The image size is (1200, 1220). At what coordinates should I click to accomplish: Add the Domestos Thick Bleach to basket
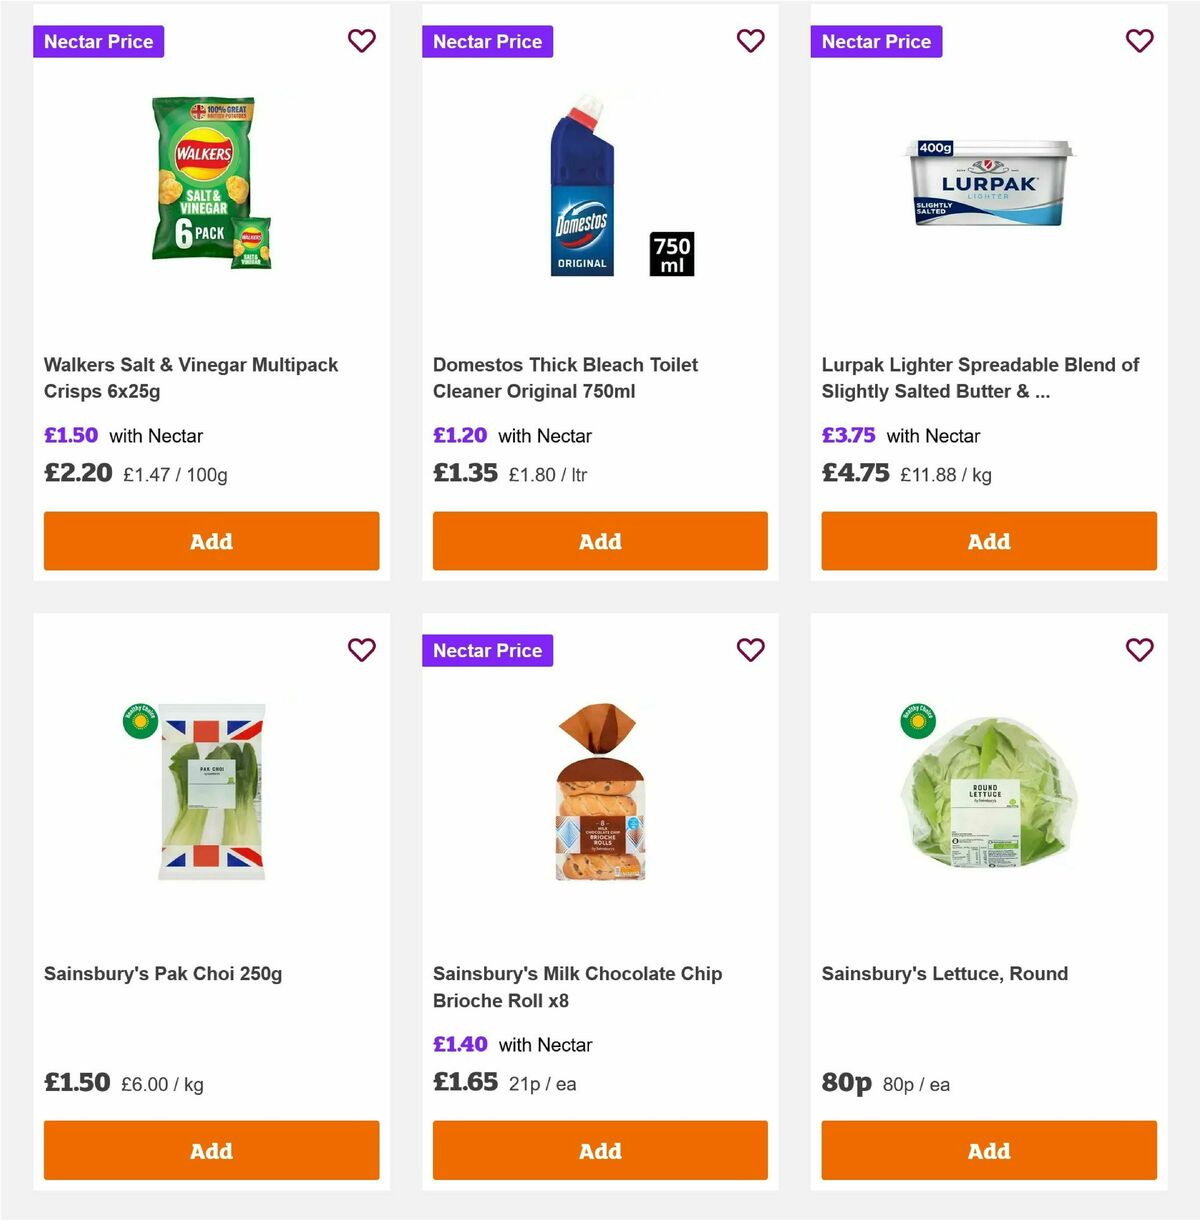pyautogui.click(x=599, y=541)
